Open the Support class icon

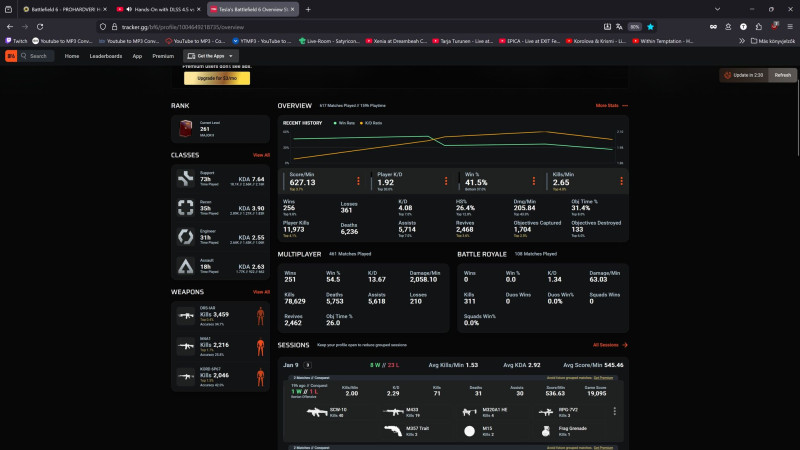[186, 179]
